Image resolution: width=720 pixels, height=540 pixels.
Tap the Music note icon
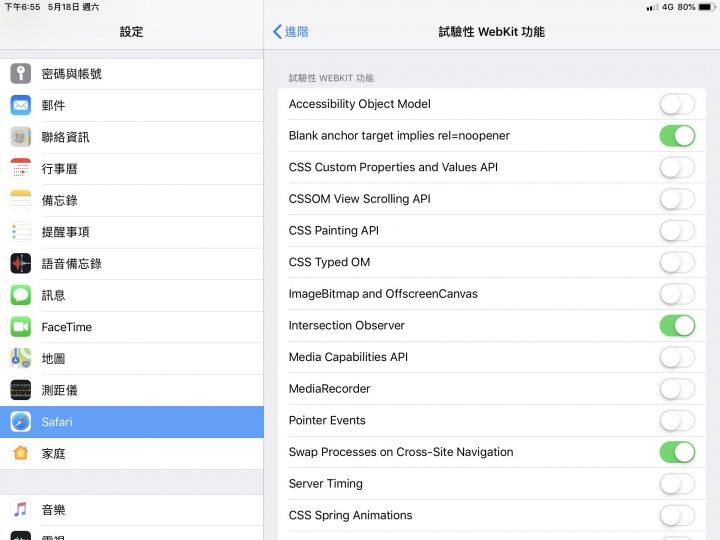pos(21,510)
